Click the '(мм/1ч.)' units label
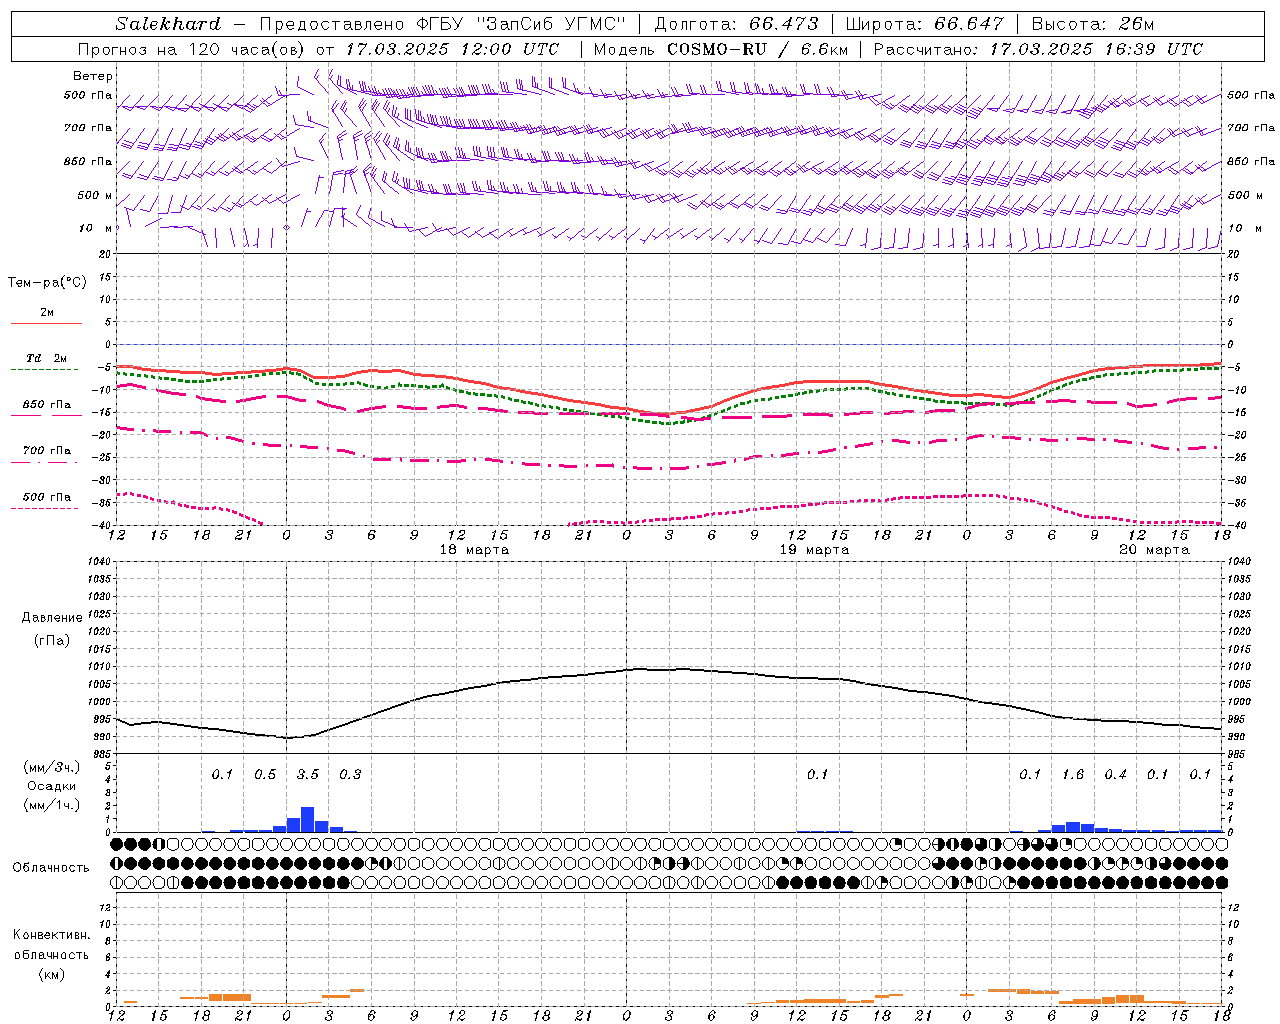 (52, 805)
